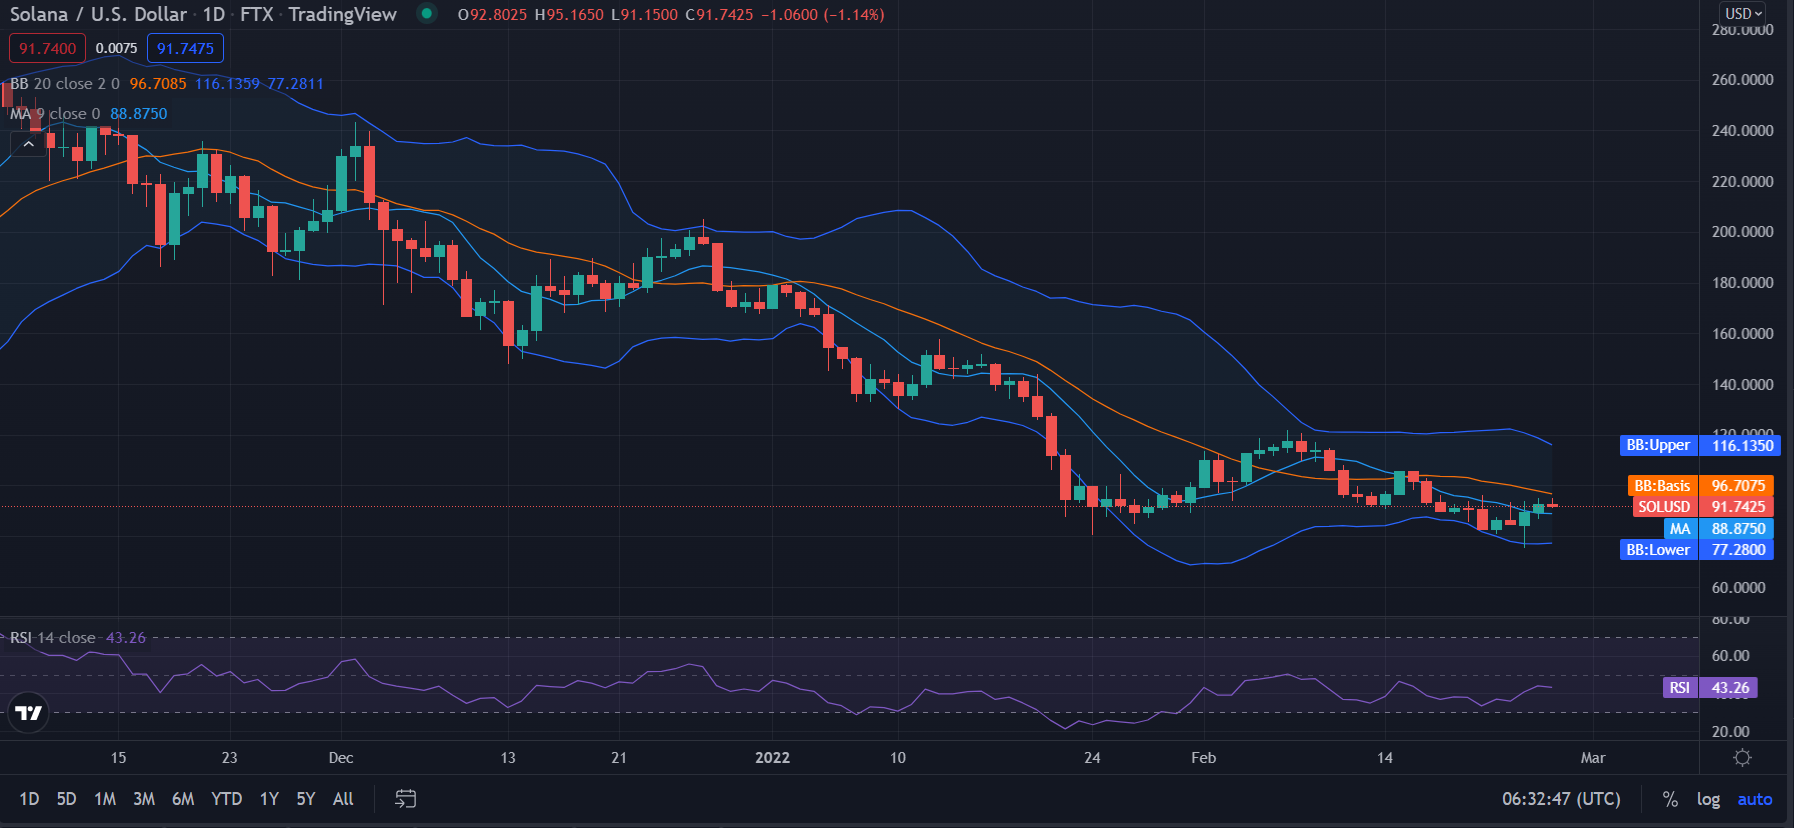The image size is (1794, 828).
Task: Click the red sell price 91.7400
Action: pos(47,48)
